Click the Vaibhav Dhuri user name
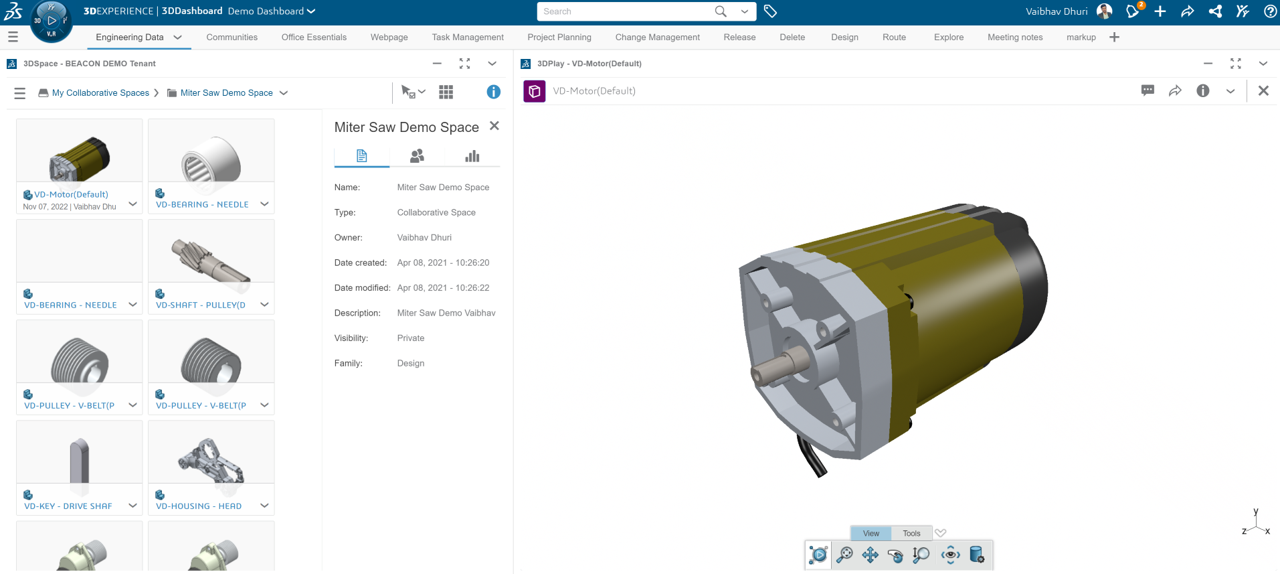Viewport: 1280px width, 574px height. coord(1056,11)
